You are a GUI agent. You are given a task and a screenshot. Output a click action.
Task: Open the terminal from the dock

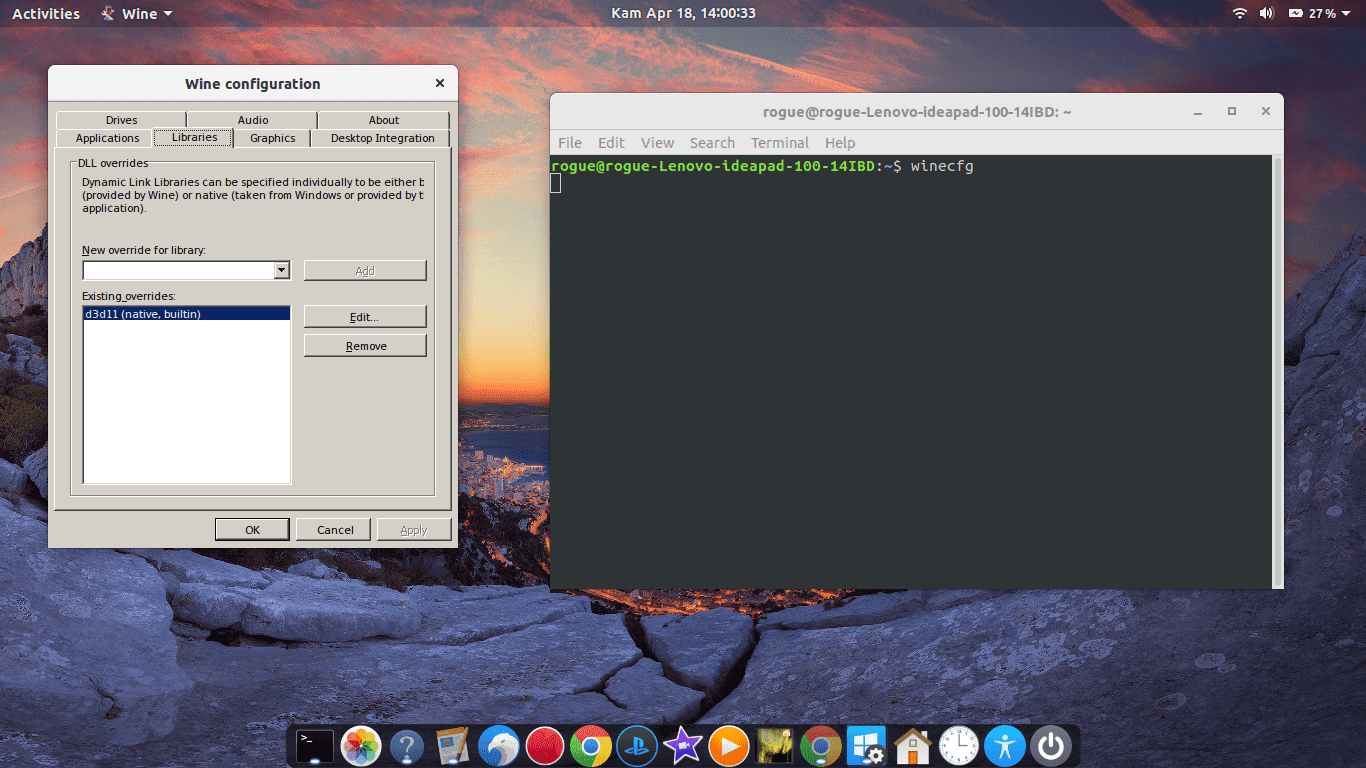[x=313, y=745]
